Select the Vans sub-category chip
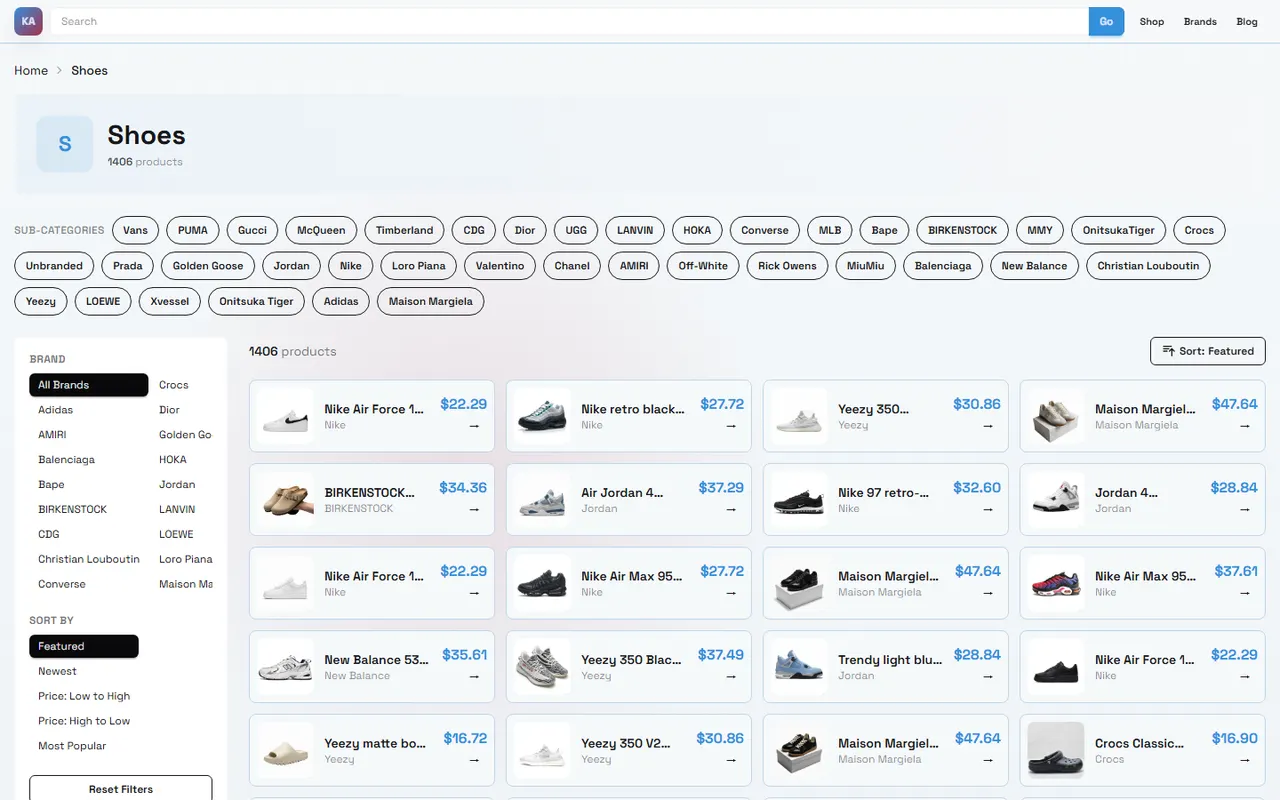Viewport: 1280px width, 800px height. click(x=135, y=230)
